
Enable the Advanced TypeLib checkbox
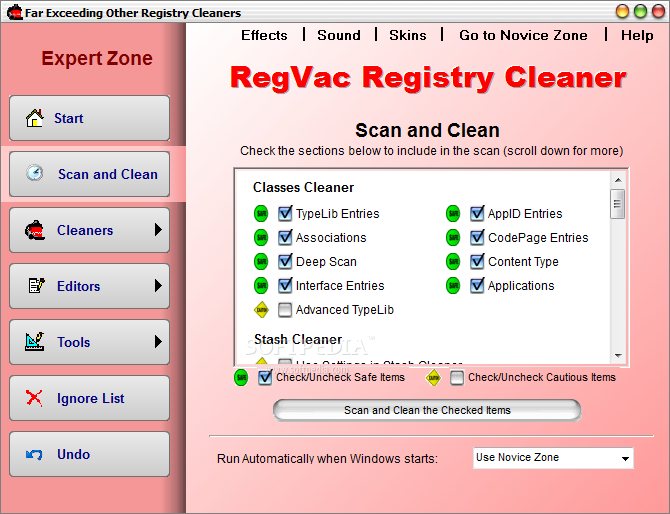[285, 310]
